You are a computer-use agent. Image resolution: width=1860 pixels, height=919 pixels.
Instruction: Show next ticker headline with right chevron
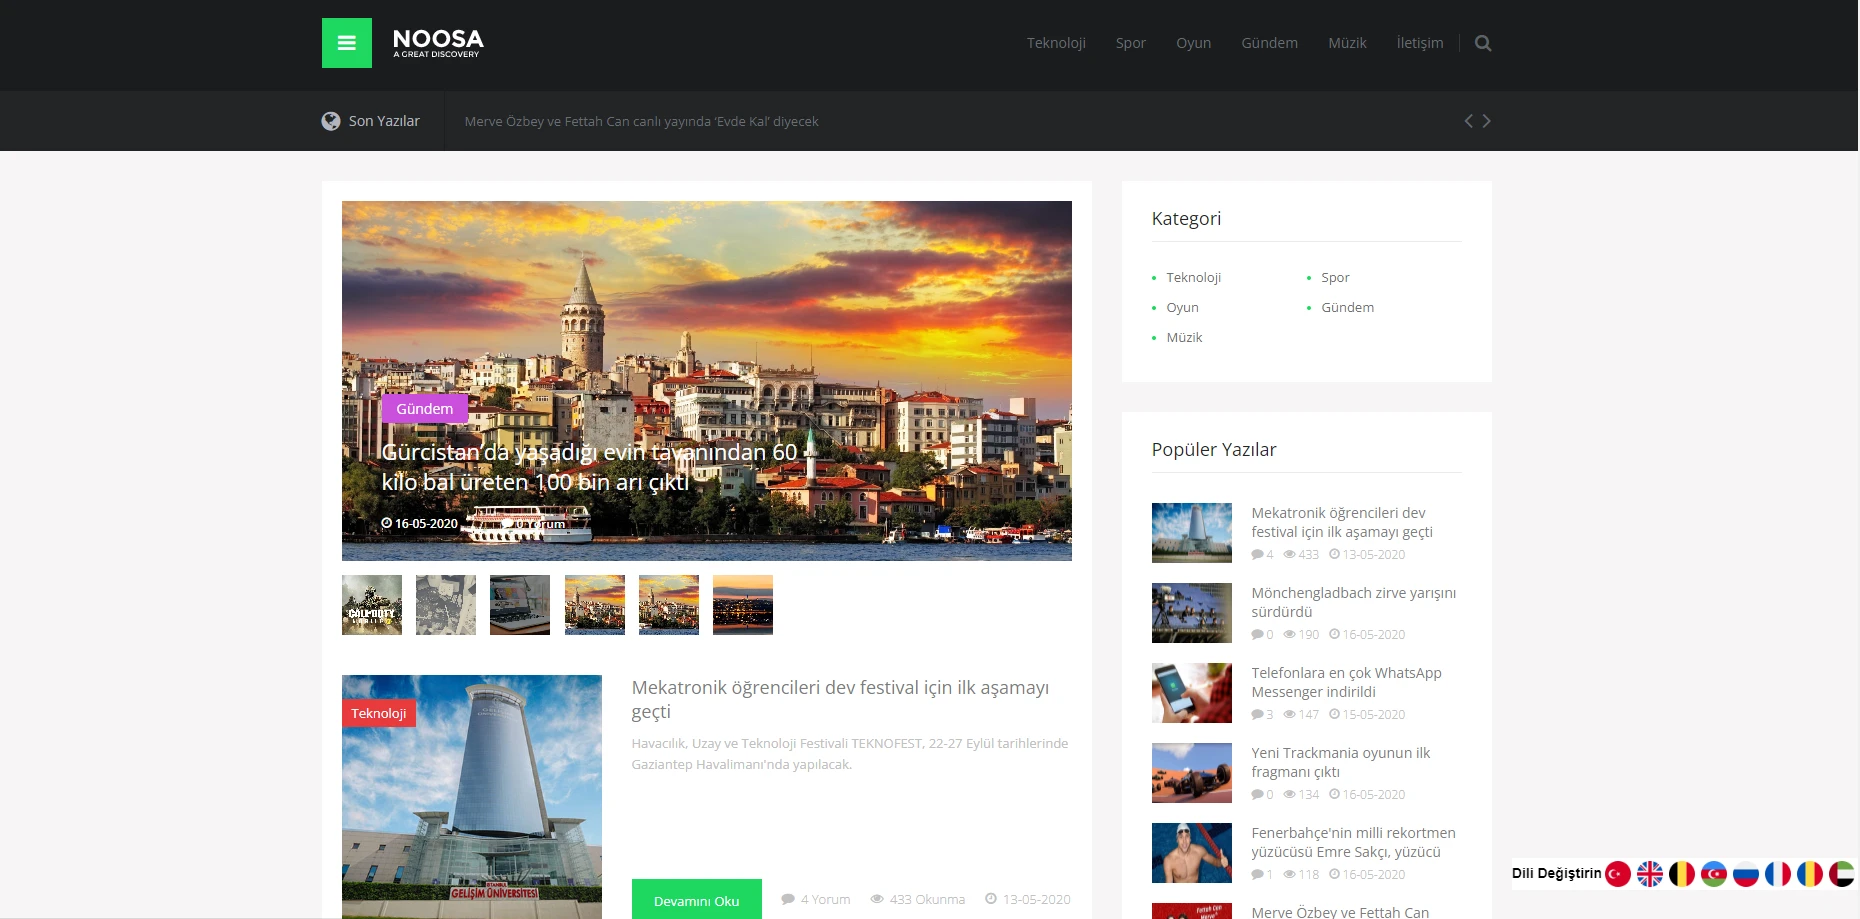click(1486, 121)
